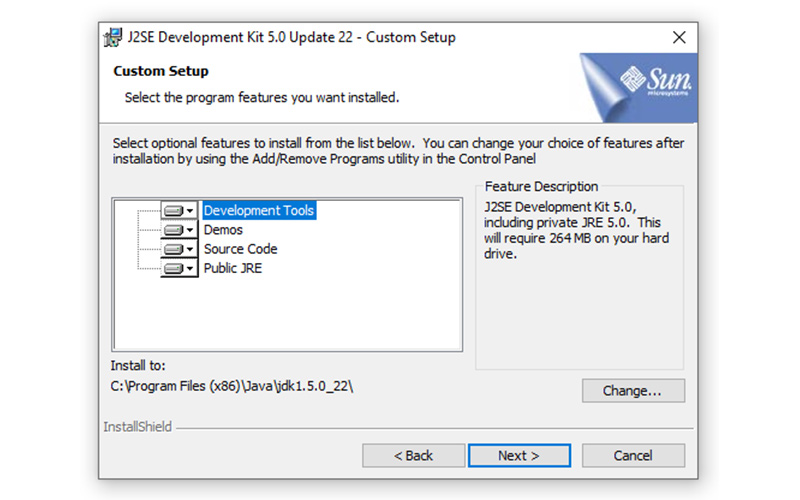This screenshot has height=500, width=800.
Task: Cancel the installation
Action: 633,455
